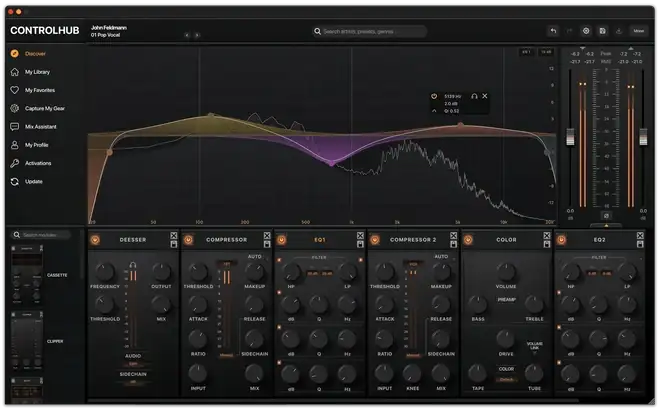Remove the Compressor 2 module with X

453,235
